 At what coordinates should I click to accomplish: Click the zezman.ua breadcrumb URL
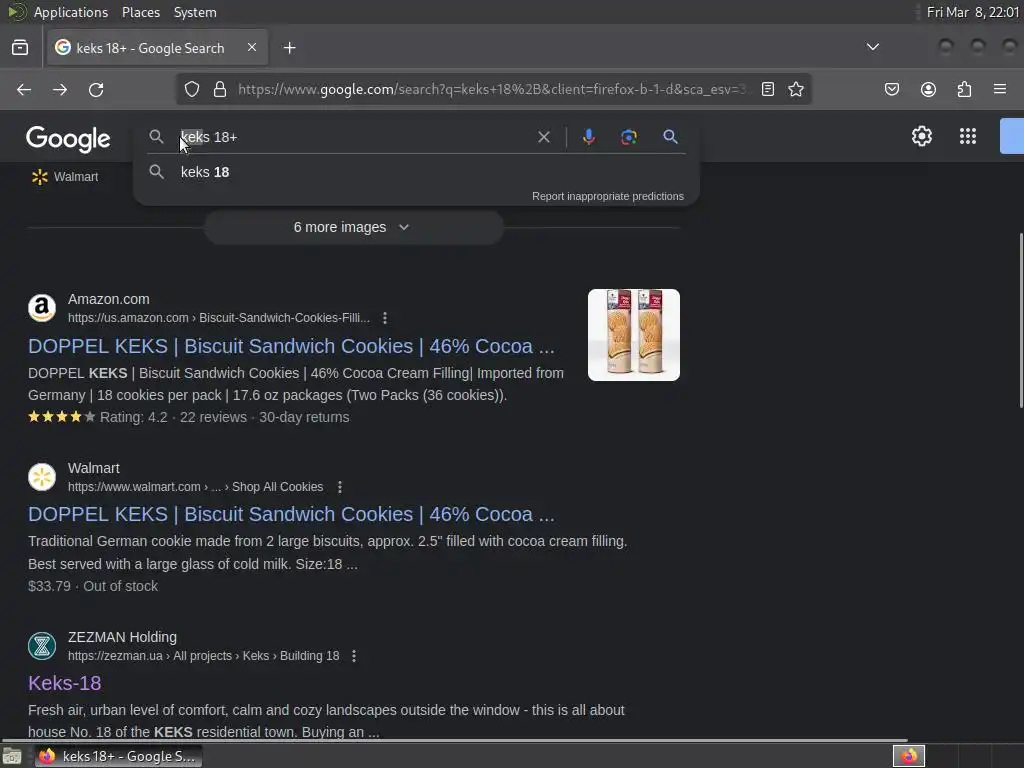tap(204, 656)
